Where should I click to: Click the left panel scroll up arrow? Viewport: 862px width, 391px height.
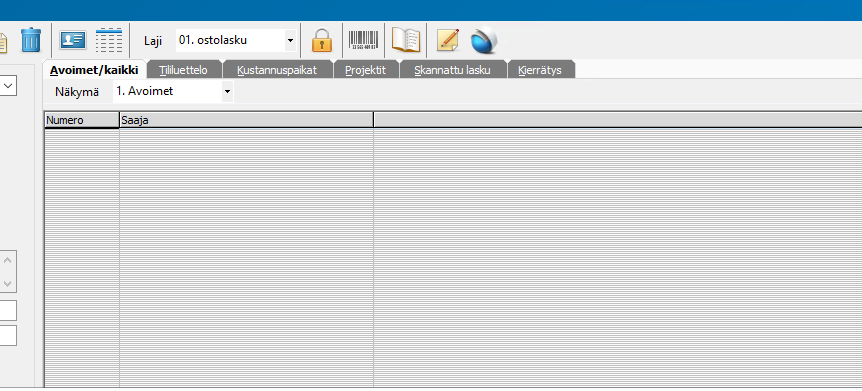[8, 261]
